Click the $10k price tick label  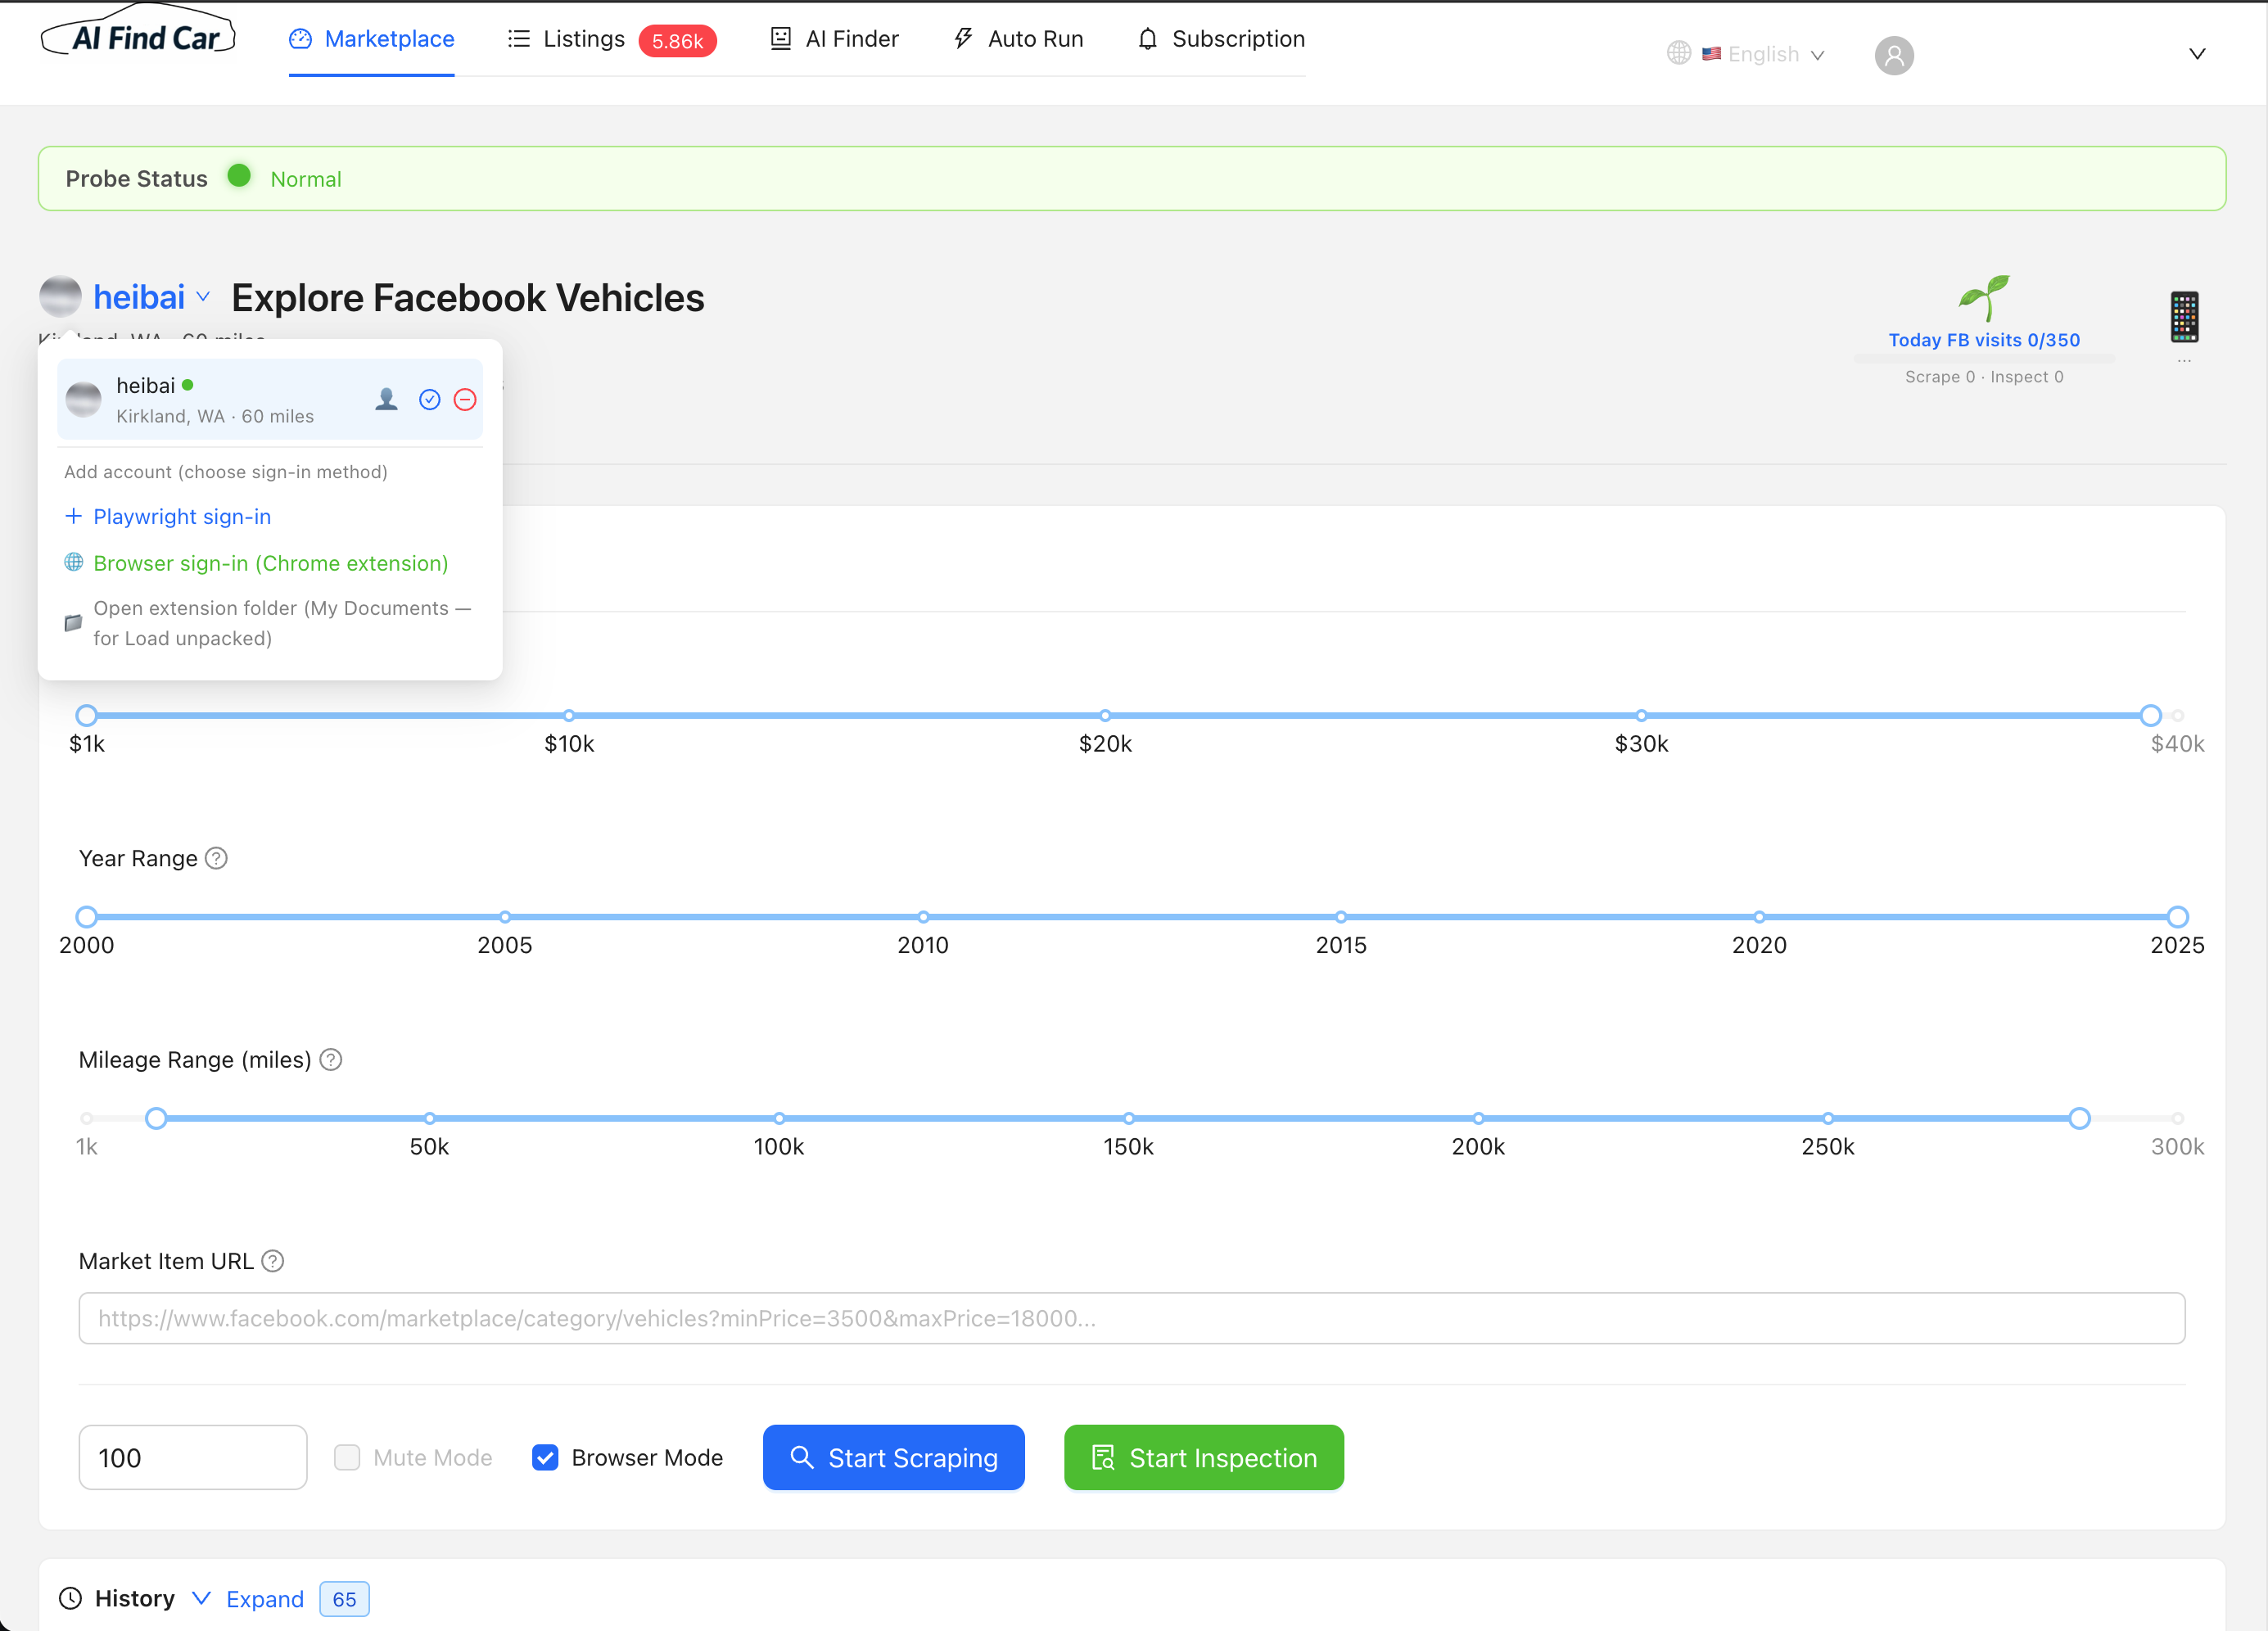pyautogui.click(x=569, y=744)
